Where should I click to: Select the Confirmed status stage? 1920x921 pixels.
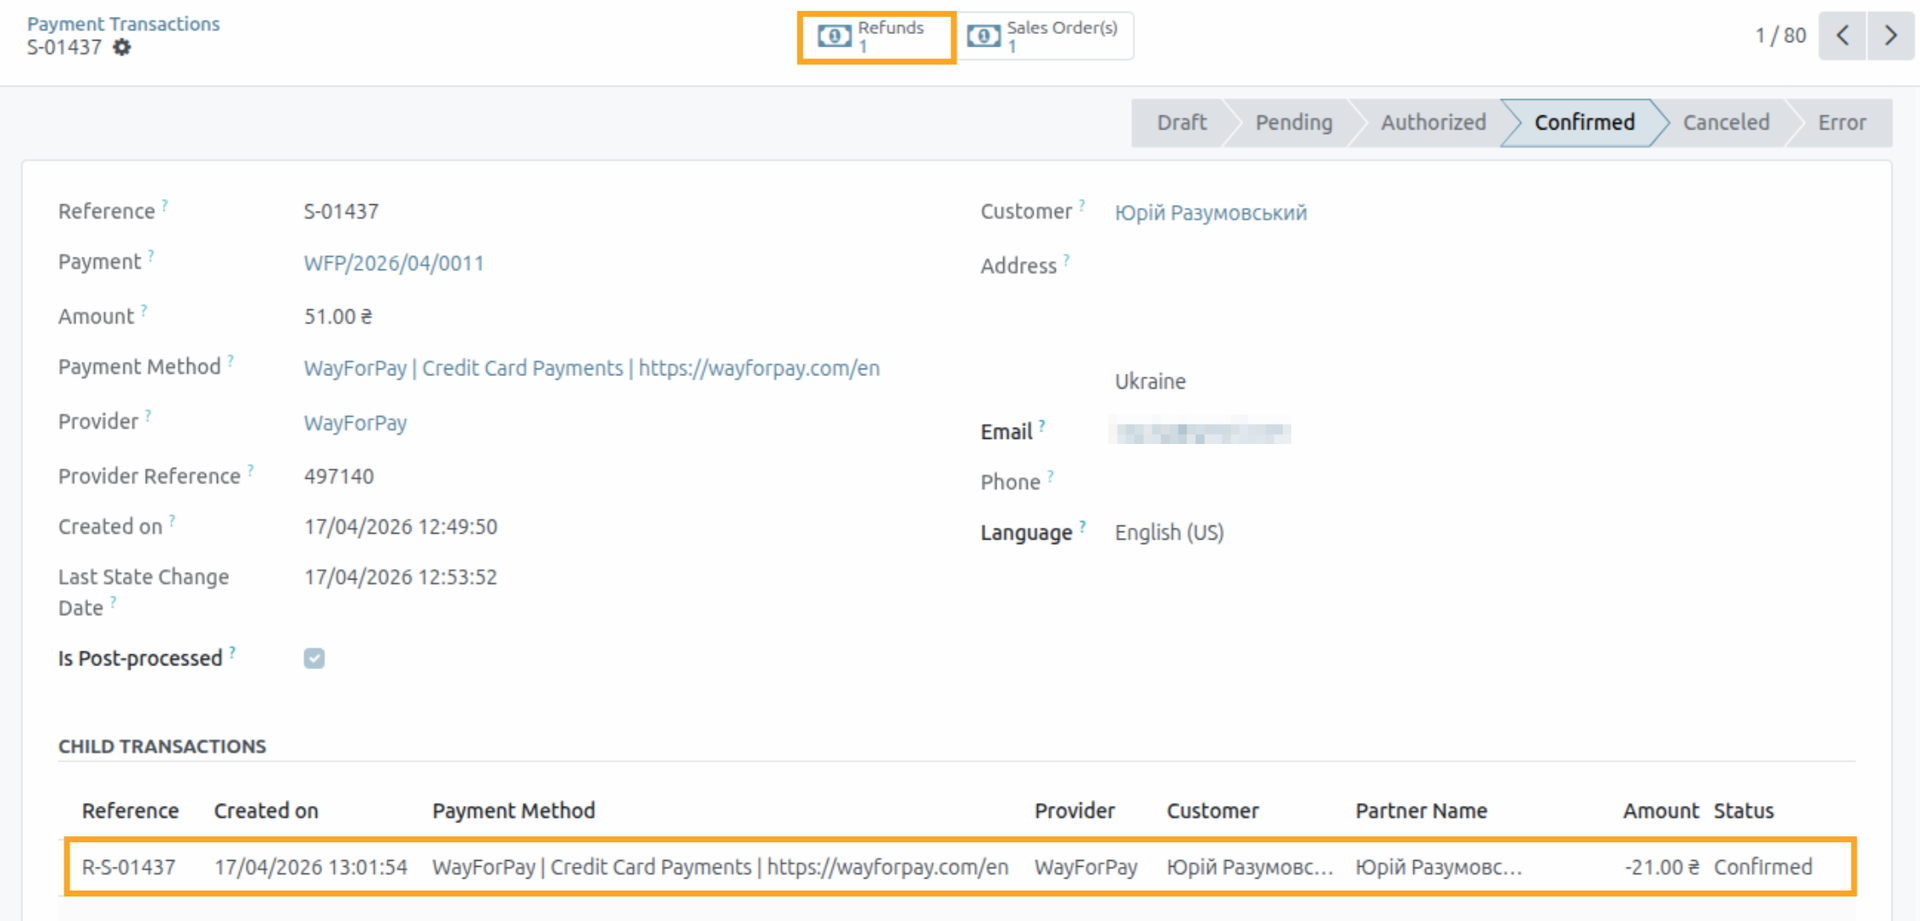[x=1585, y=123]
